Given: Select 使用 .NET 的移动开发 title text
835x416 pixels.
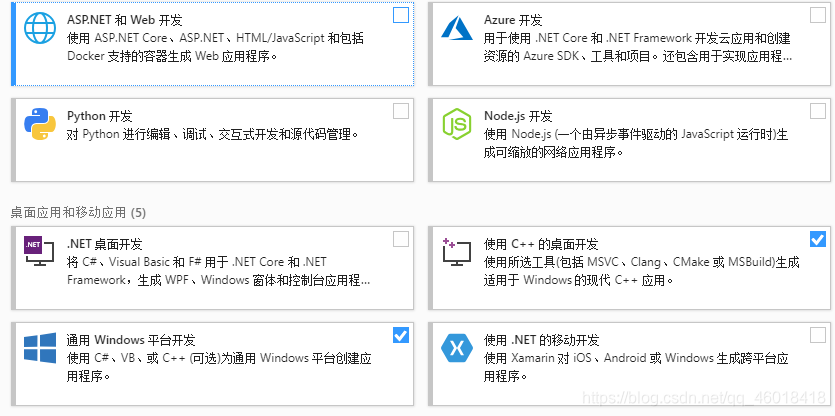Looking at the screenshot, I should (542, 340).
